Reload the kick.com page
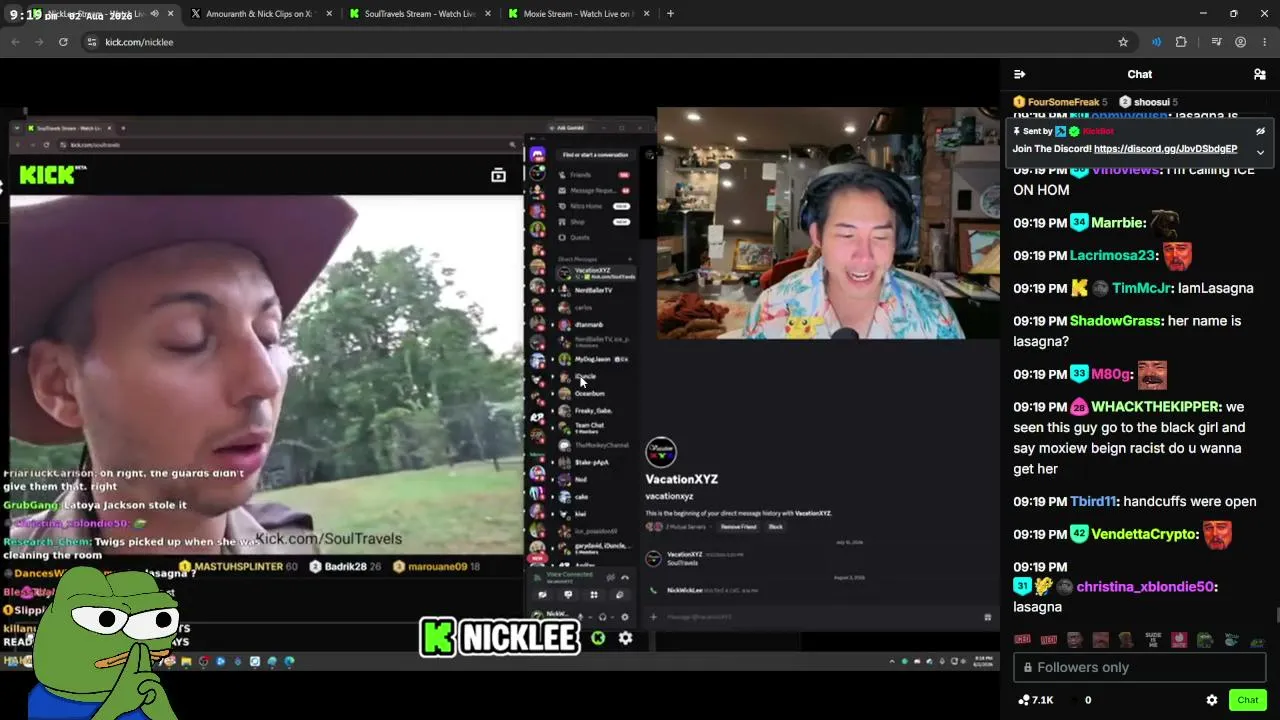1280x720 pixels. point(63,42)
